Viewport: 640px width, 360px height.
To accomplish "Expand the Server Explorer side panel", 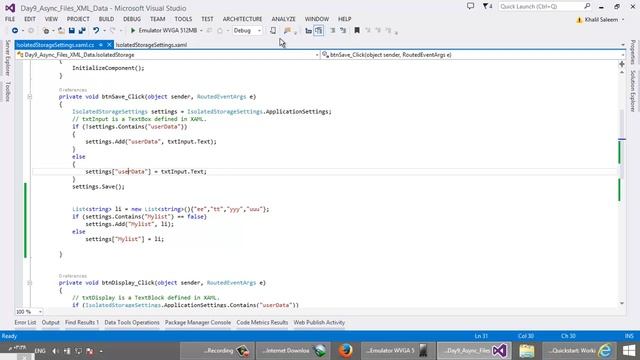I will click(7, 58).
